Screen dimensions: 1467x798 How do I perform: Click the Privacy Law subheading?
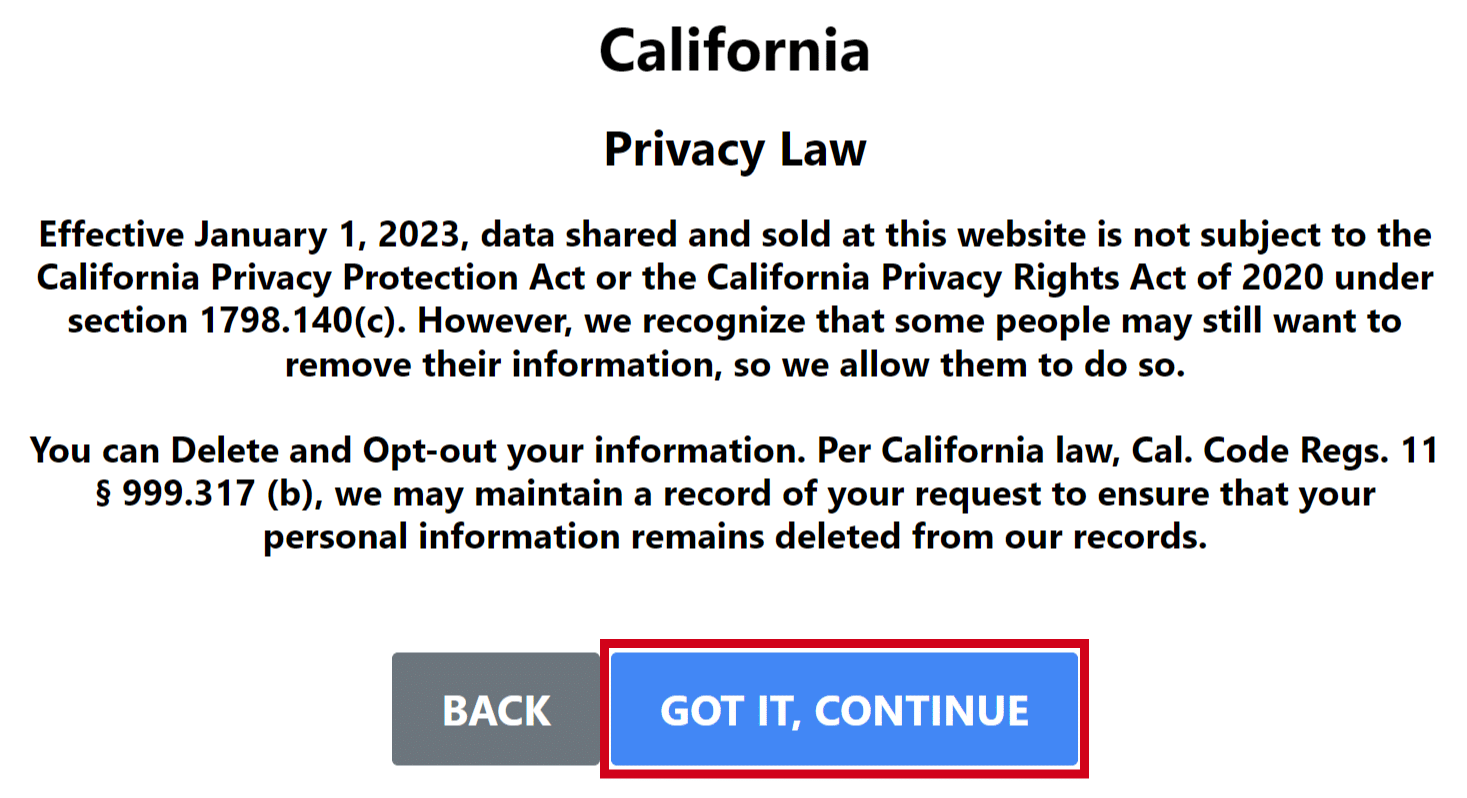[x=734, y=149]
